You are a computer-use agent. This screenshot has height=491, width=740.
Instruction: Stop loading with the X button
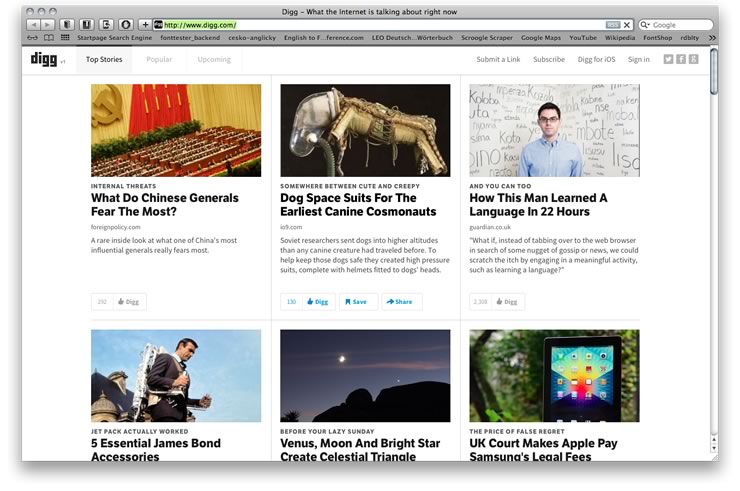pyautogui.click(x=627, y=24)
